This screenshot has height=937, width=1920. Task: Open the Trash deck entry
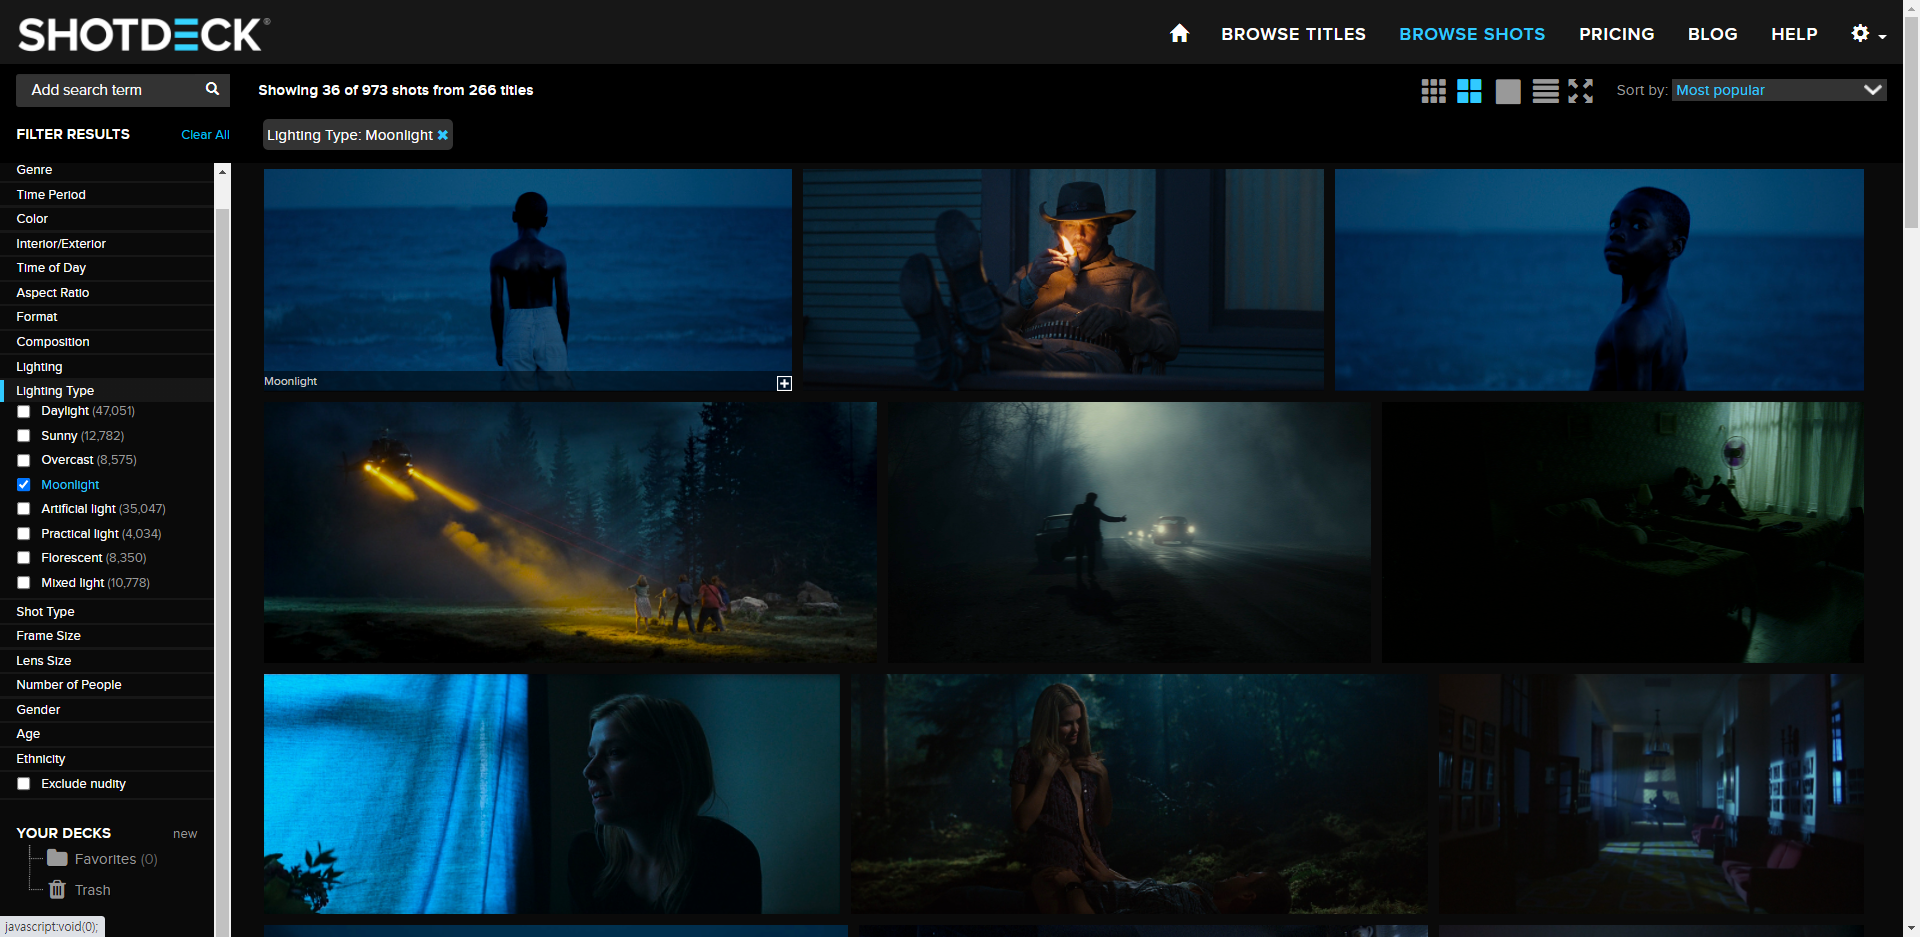click(x=92, y=890)
